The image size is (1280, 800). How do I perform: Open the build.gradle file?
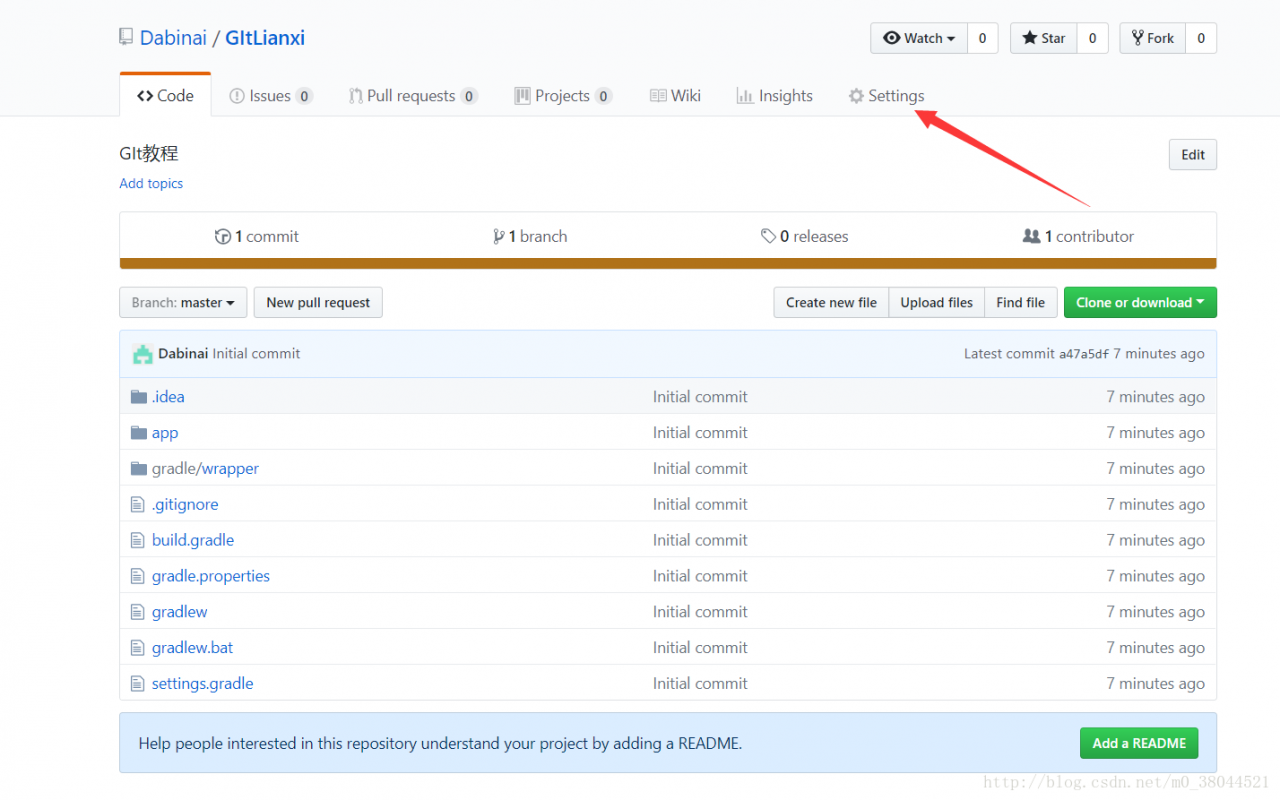(193, 540)
